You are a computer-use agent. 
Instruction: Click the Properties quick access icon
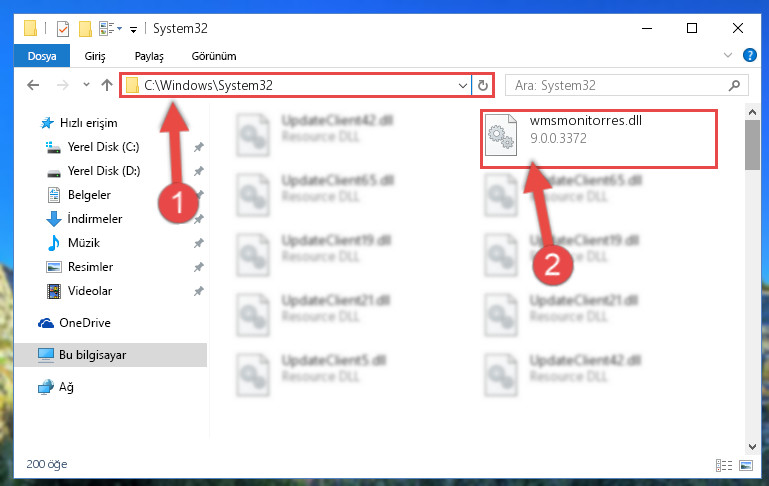(63, 29)
